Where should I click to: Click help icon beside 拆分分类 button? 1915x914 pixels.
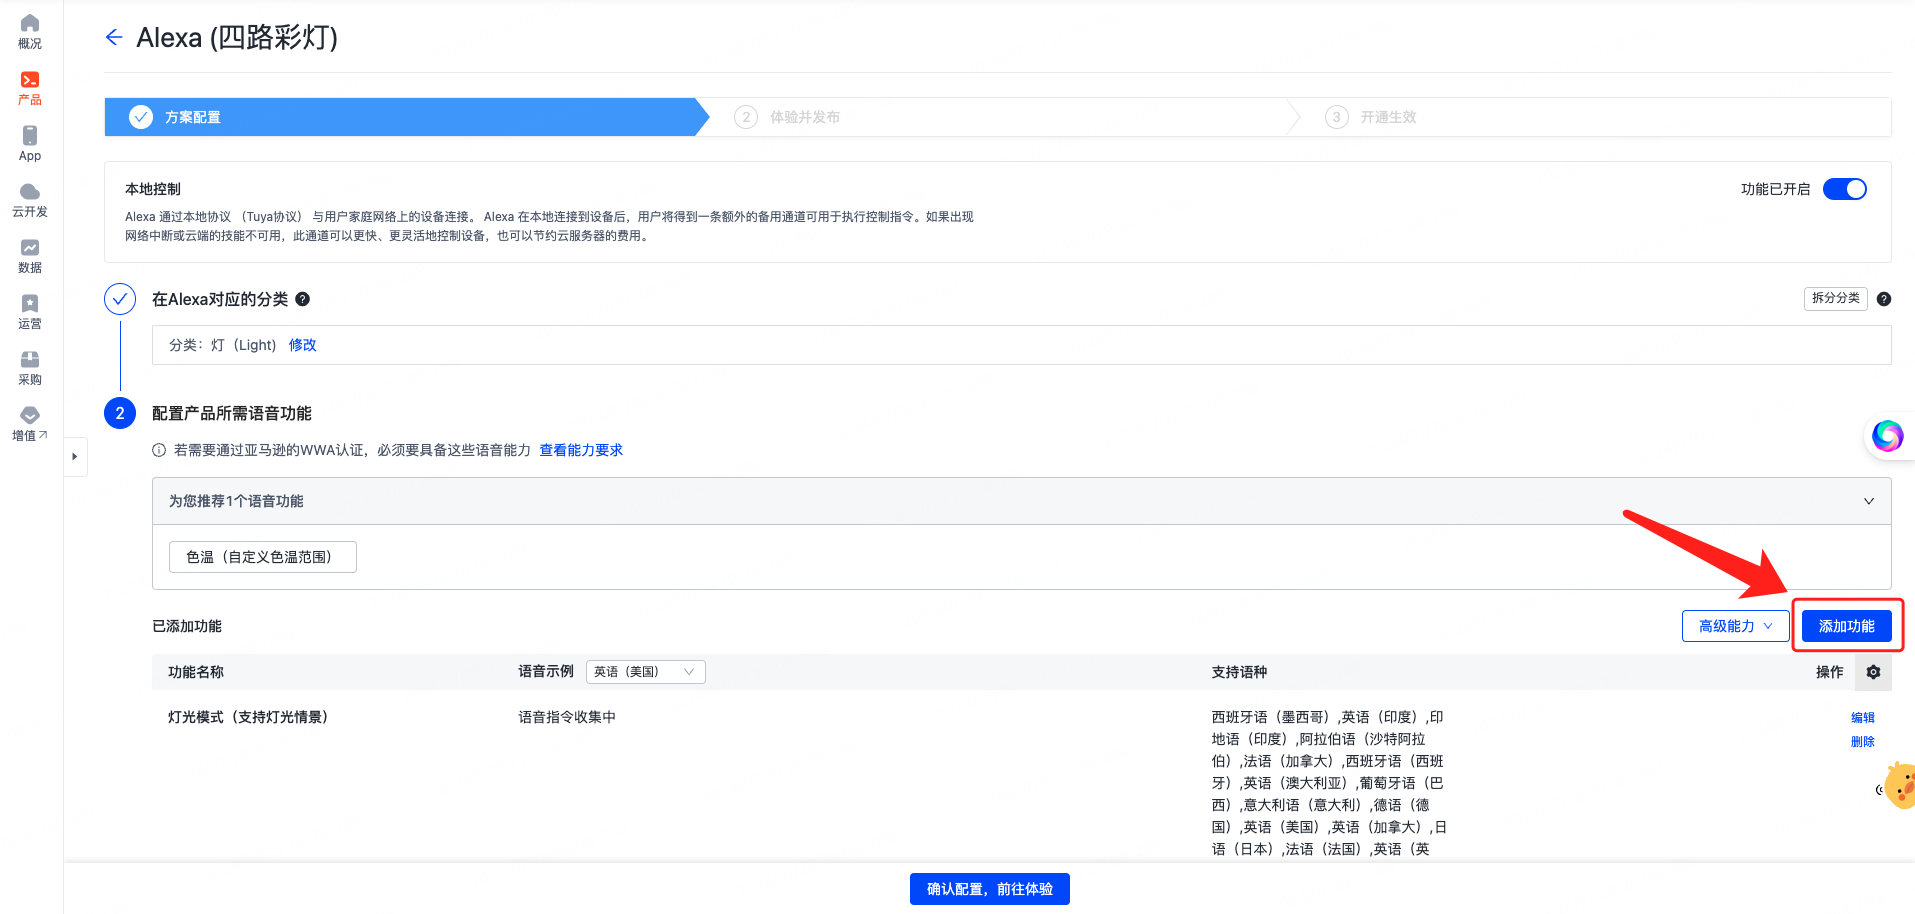click(x=1884, y=299)
